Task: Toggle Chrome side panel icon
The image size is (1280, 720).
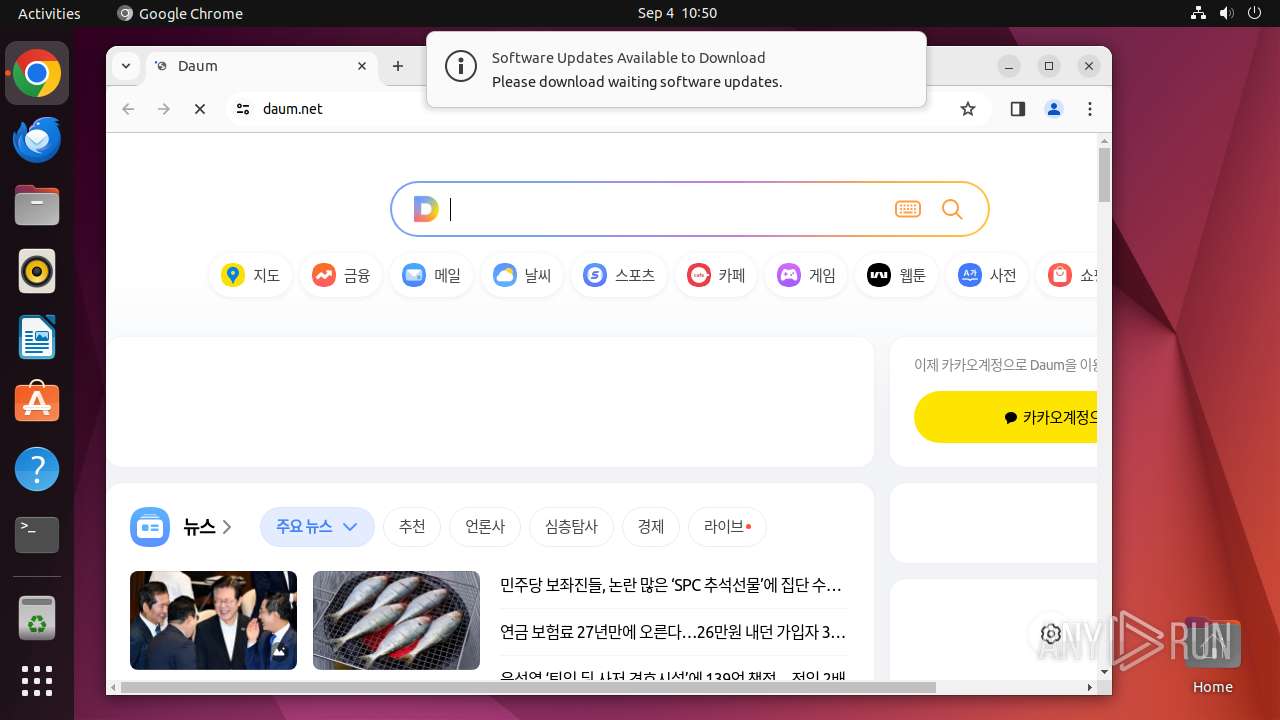Action: [x=1018, y=109]
